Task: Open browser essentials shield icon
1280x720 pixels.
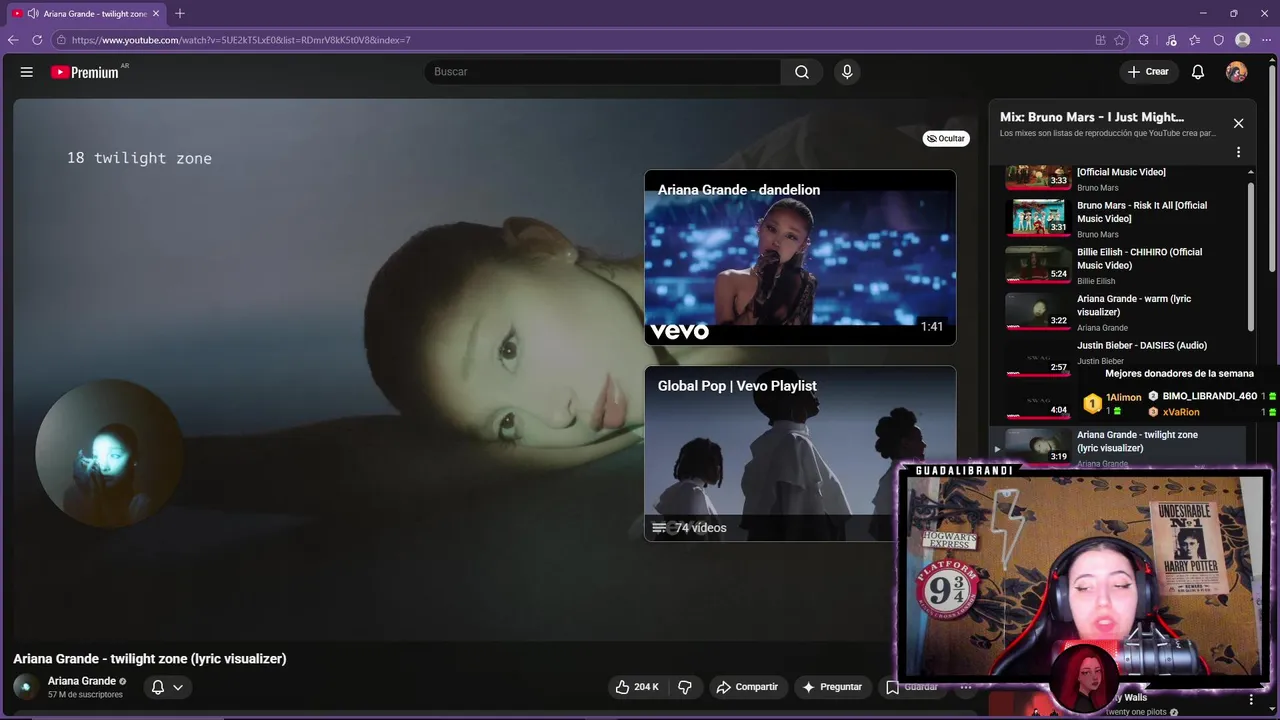Action: [1219, 40]
